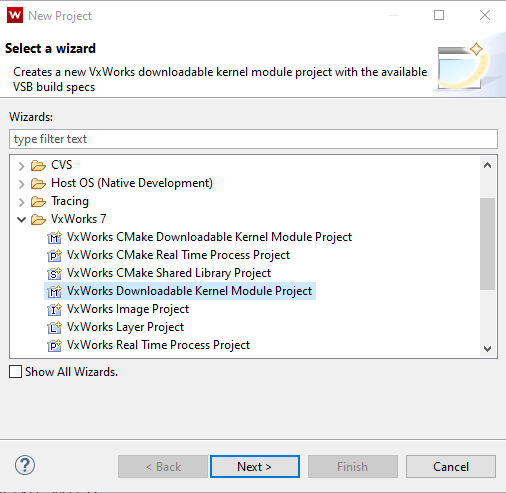The height and width of the screenshot is (493, 506).
Task: Select the VxWorks 7 tree label
Action: coord(79,219)
